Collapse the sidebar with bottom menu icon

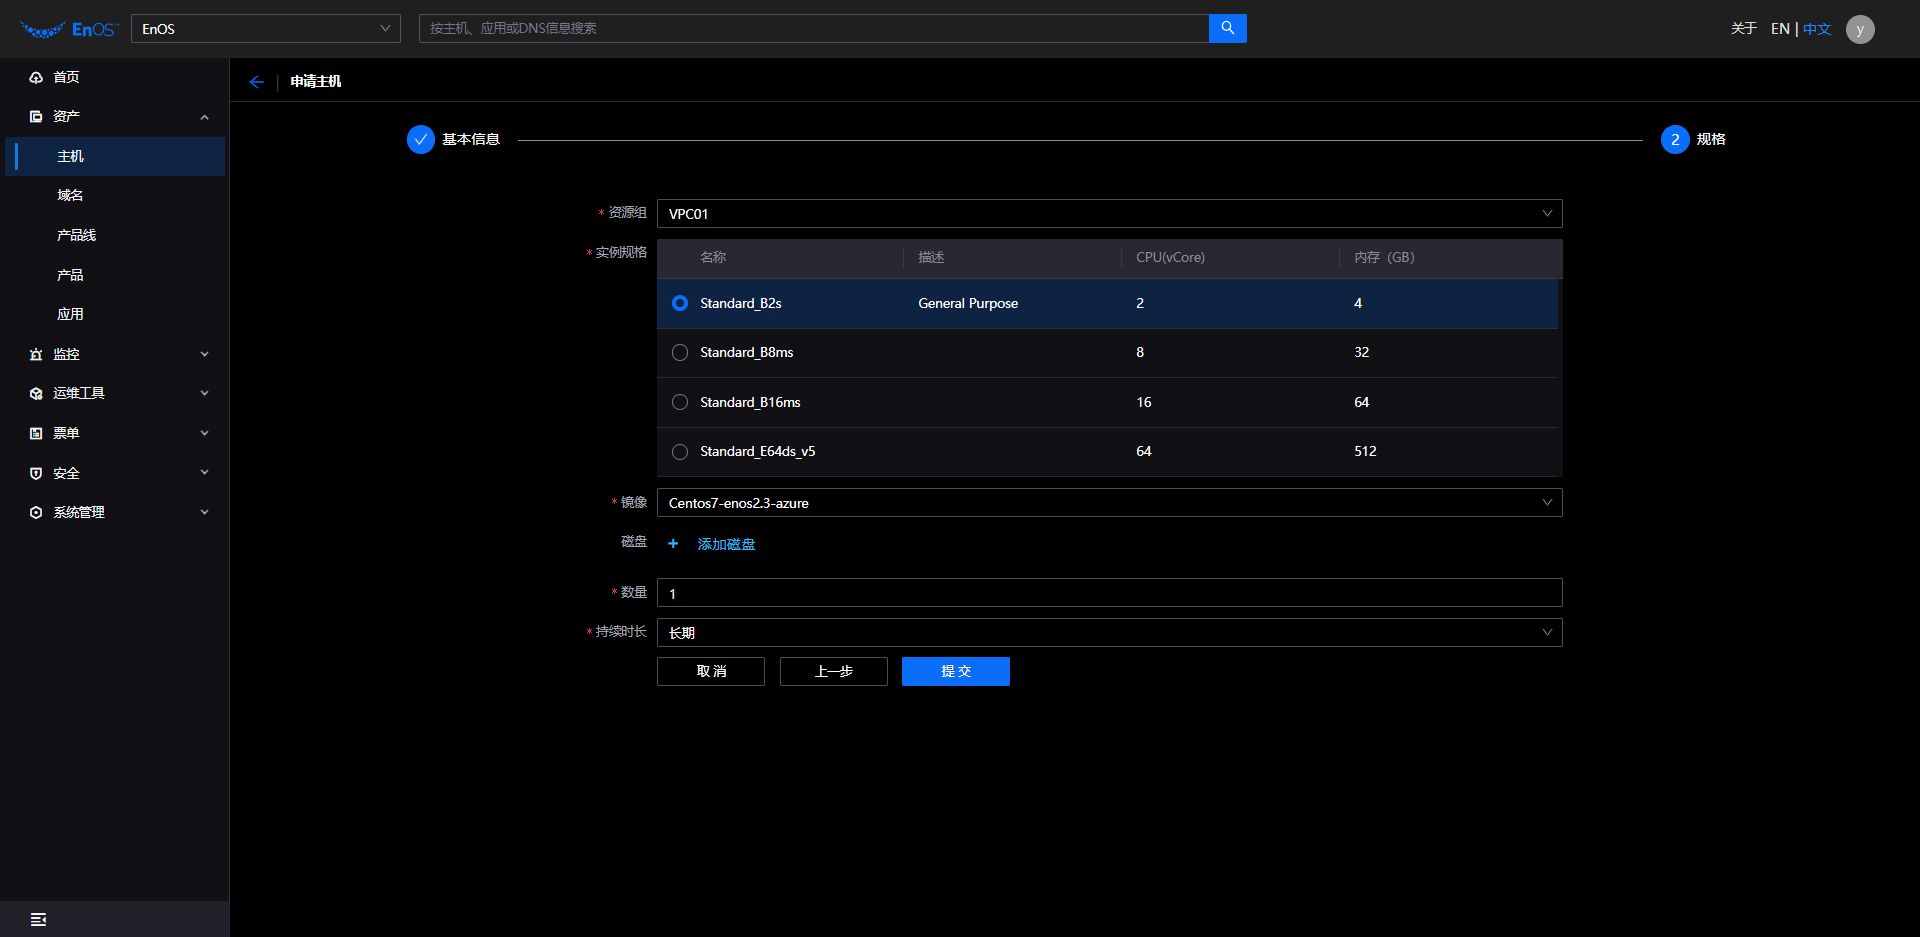click(x=38, y=920)
